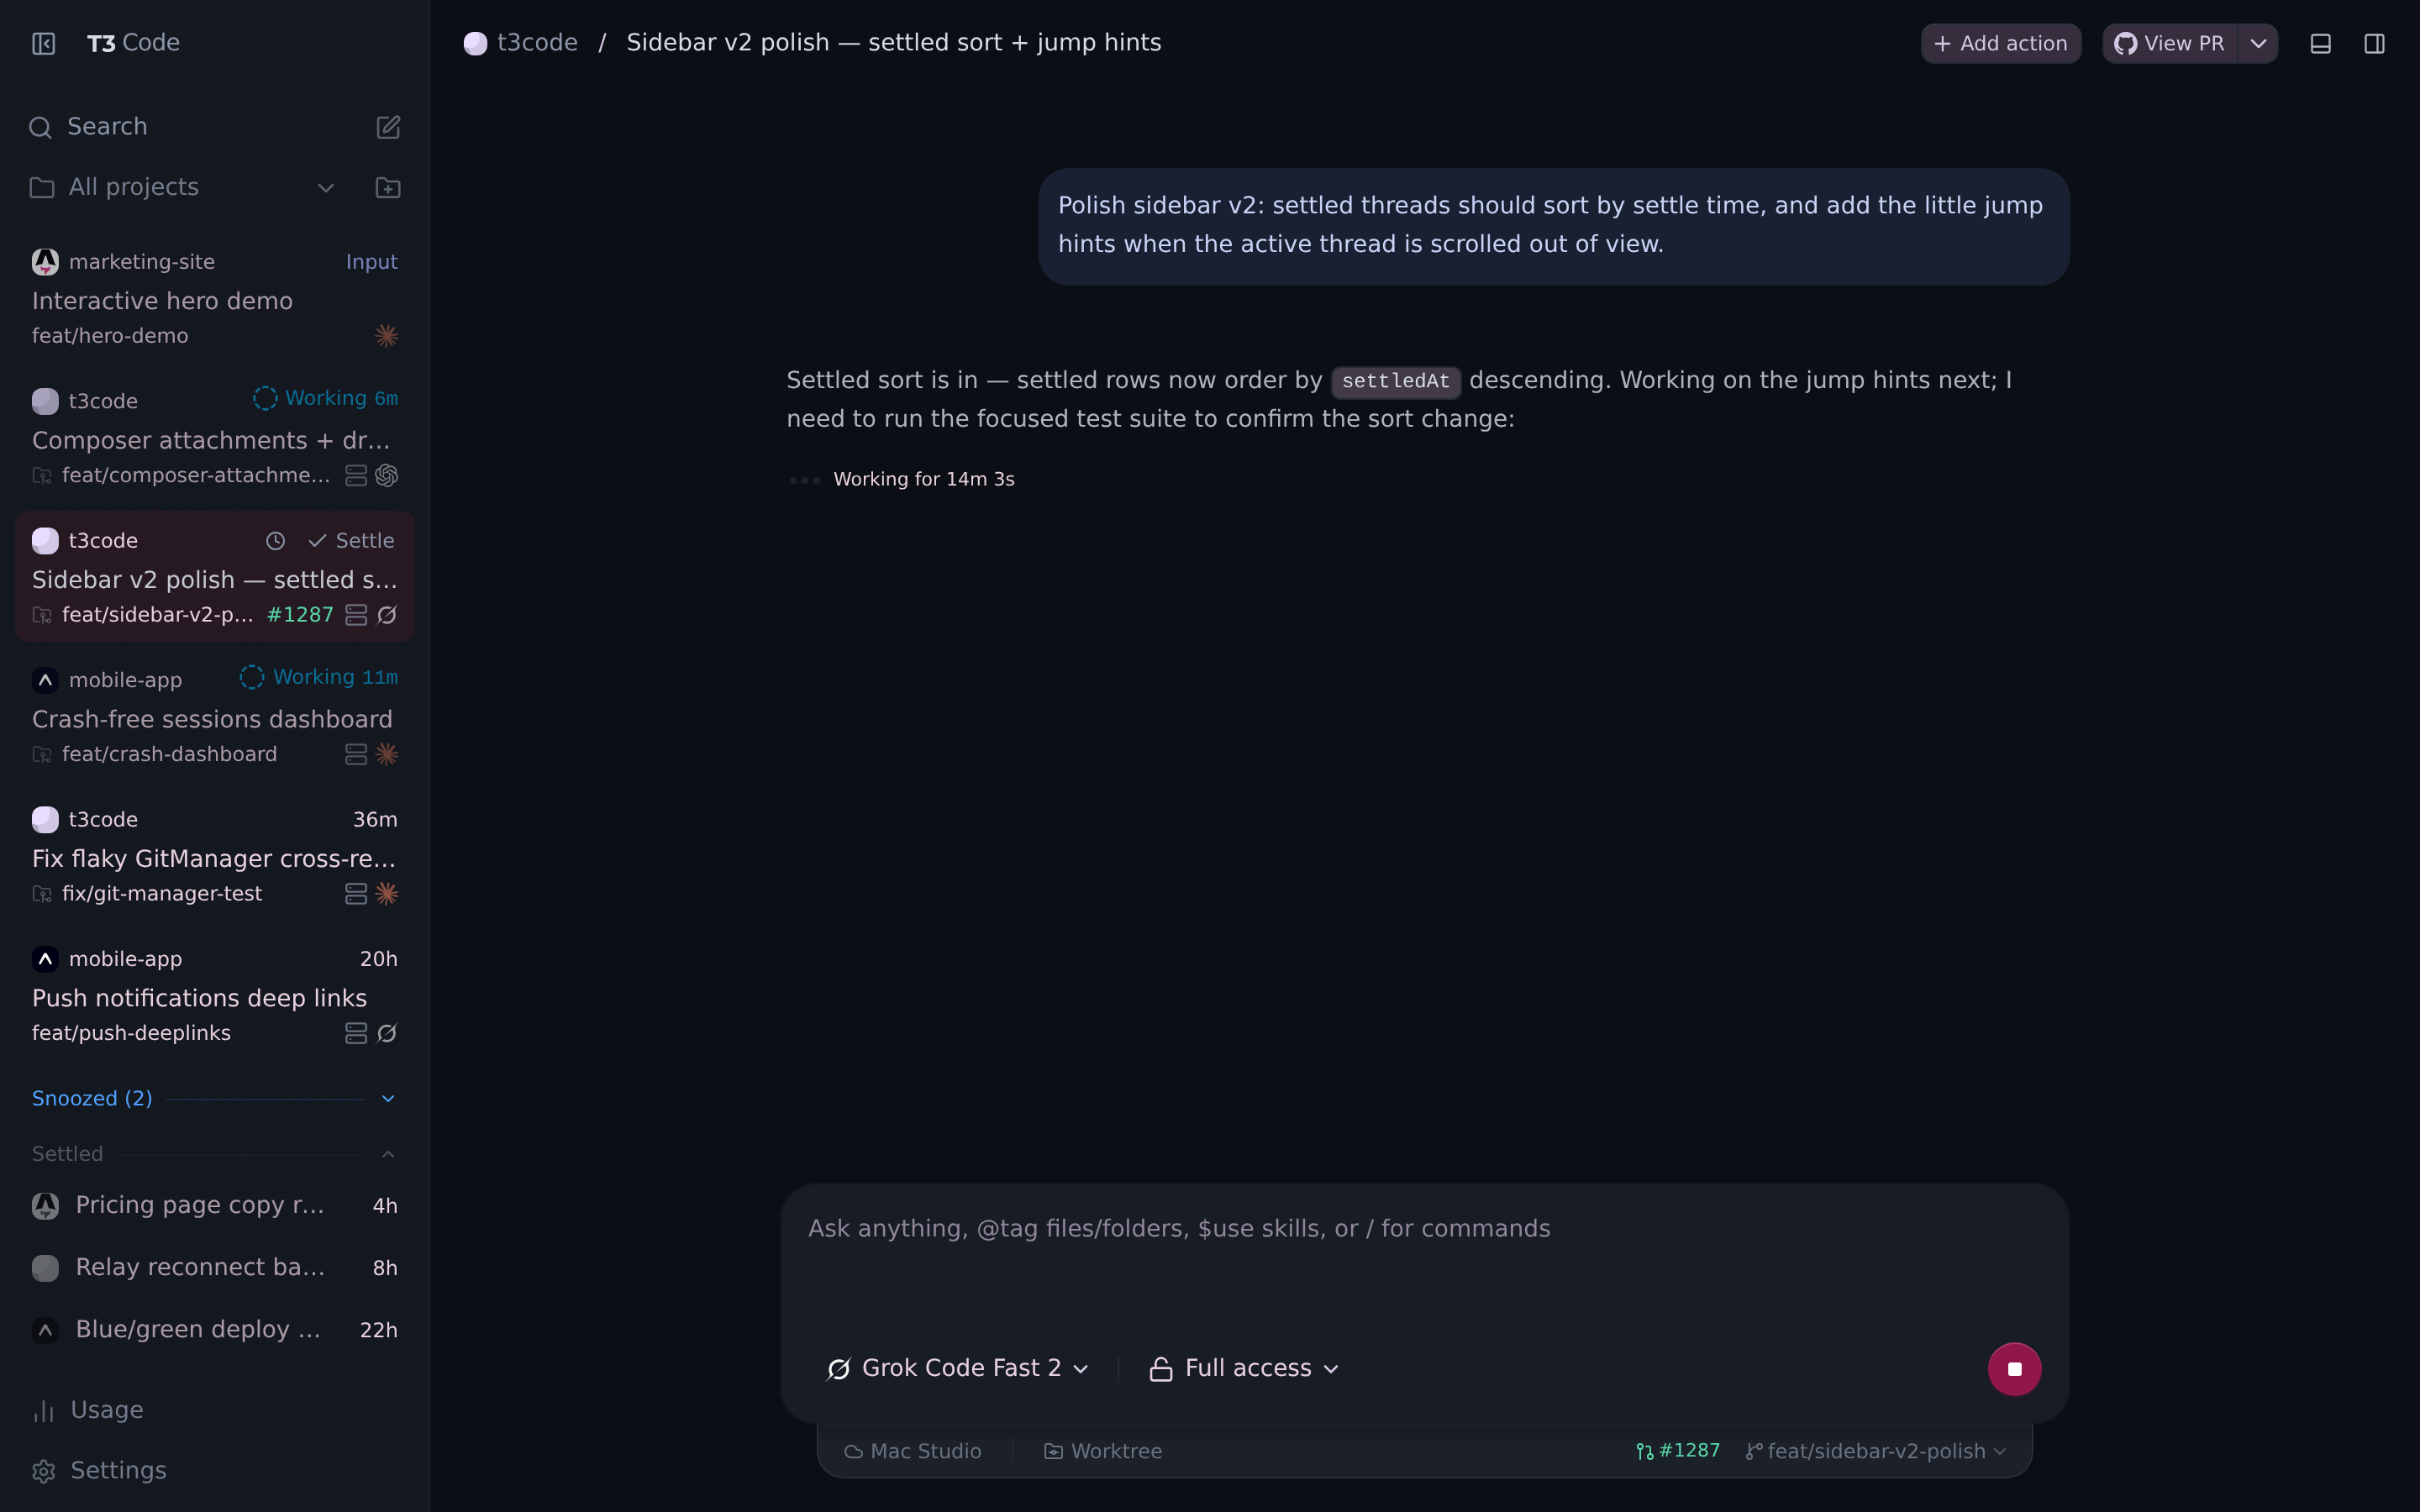
Task: Open pull request #1287 in status bar
Action: pyautogui.click(x=1679, y=1451)
